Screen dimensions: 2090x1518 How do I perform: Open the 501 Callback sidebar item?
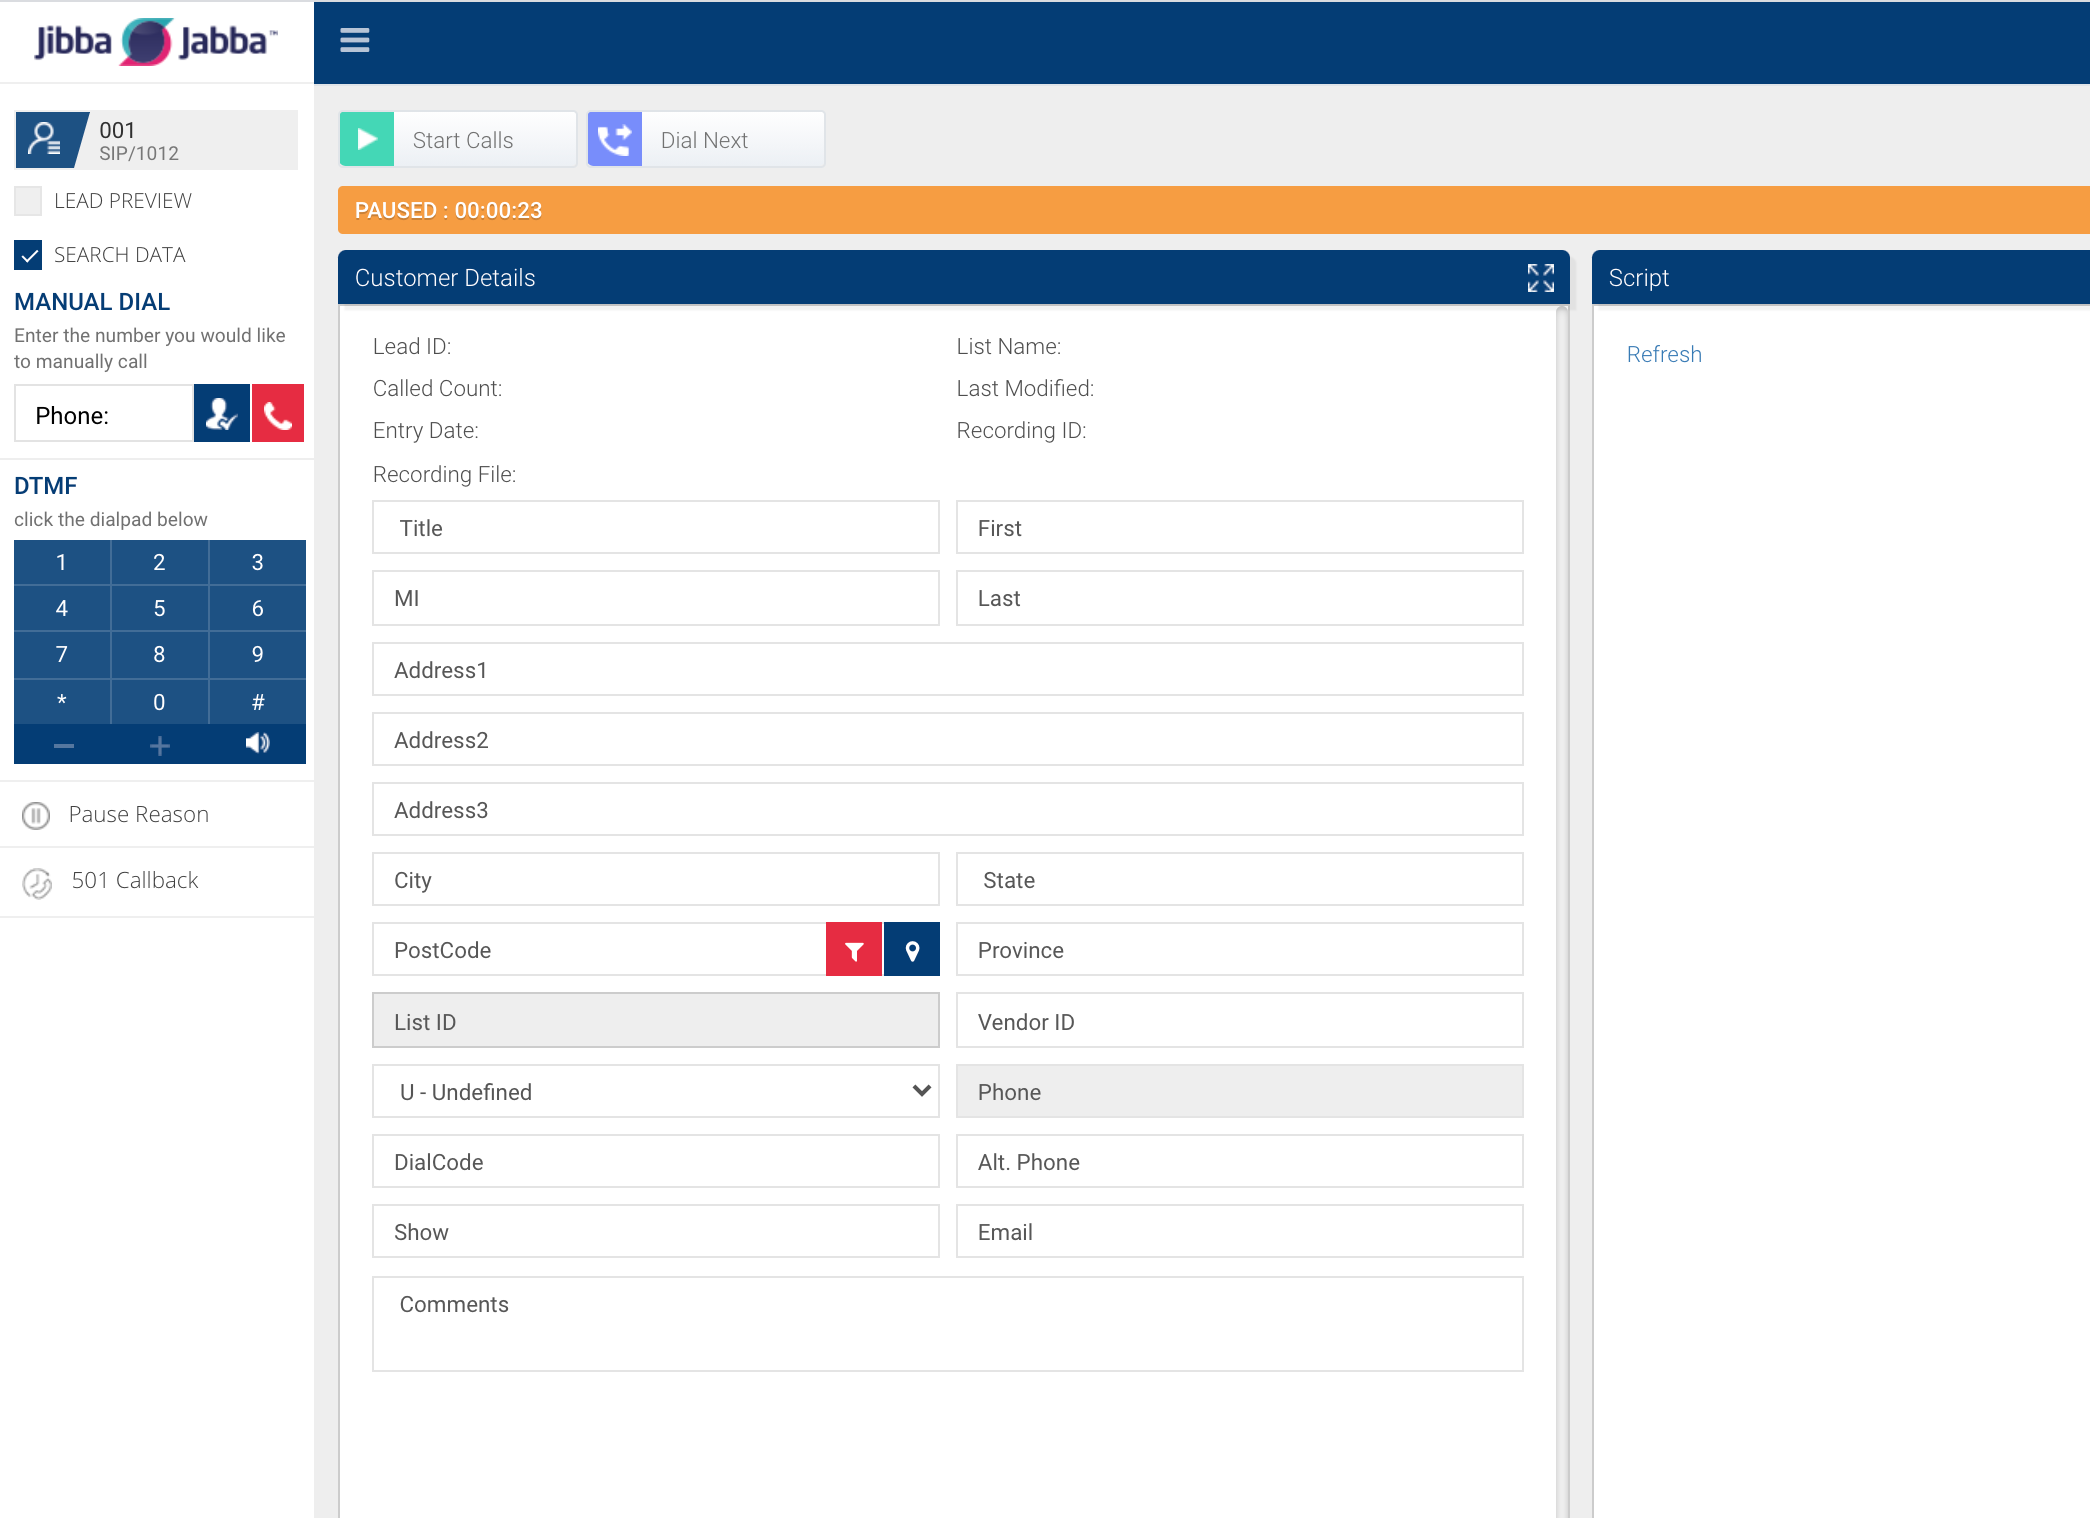pyautogui.click(x=134, y=881)
